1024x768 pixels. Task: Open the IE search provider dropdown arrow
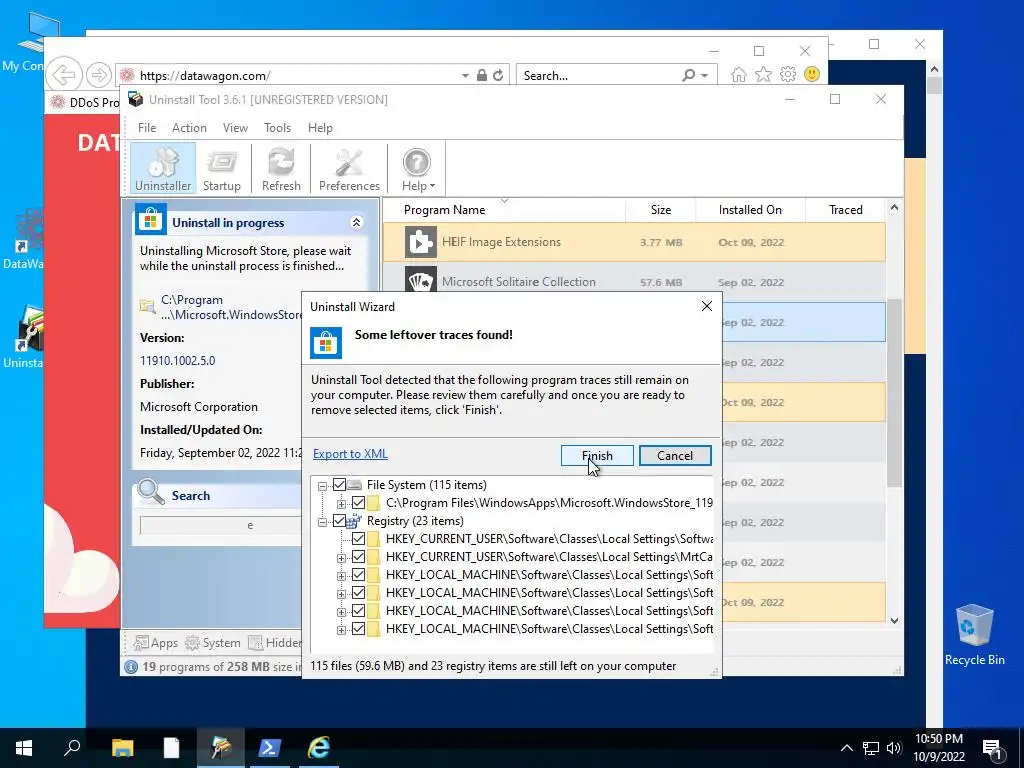click(705, 76)
